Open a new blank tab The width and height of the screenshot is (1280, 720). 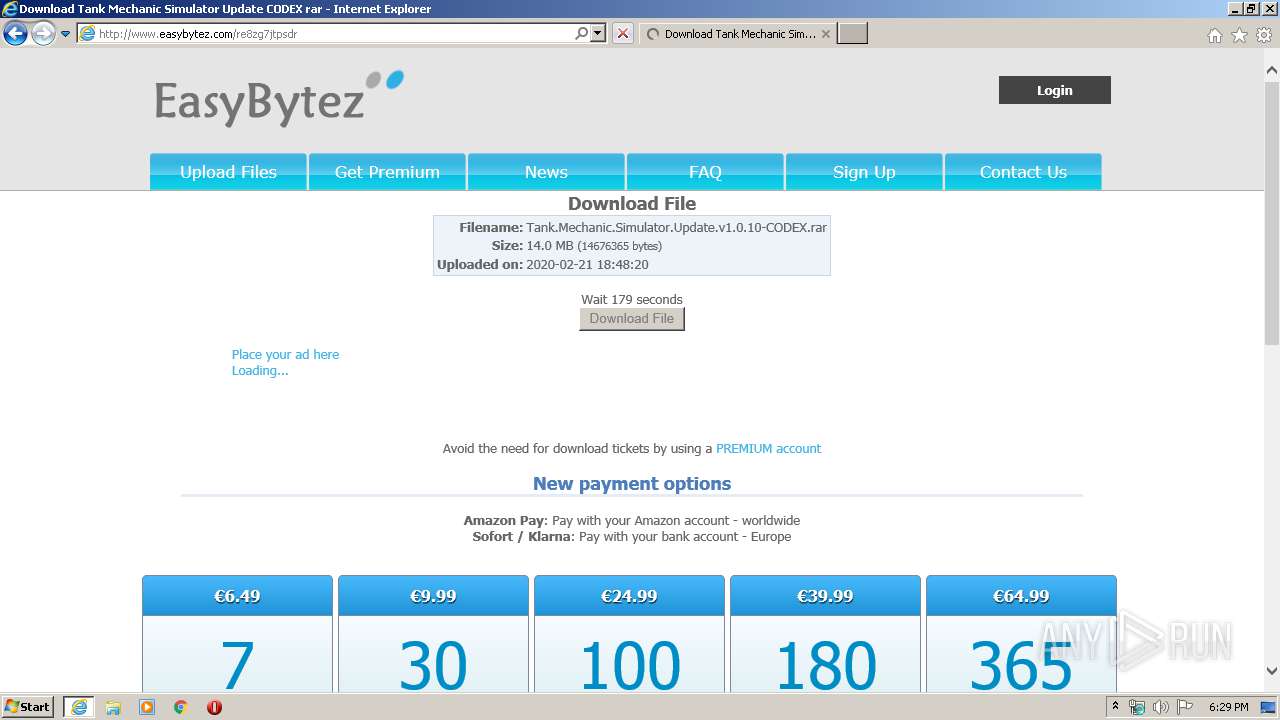click(x=852, y=34)
